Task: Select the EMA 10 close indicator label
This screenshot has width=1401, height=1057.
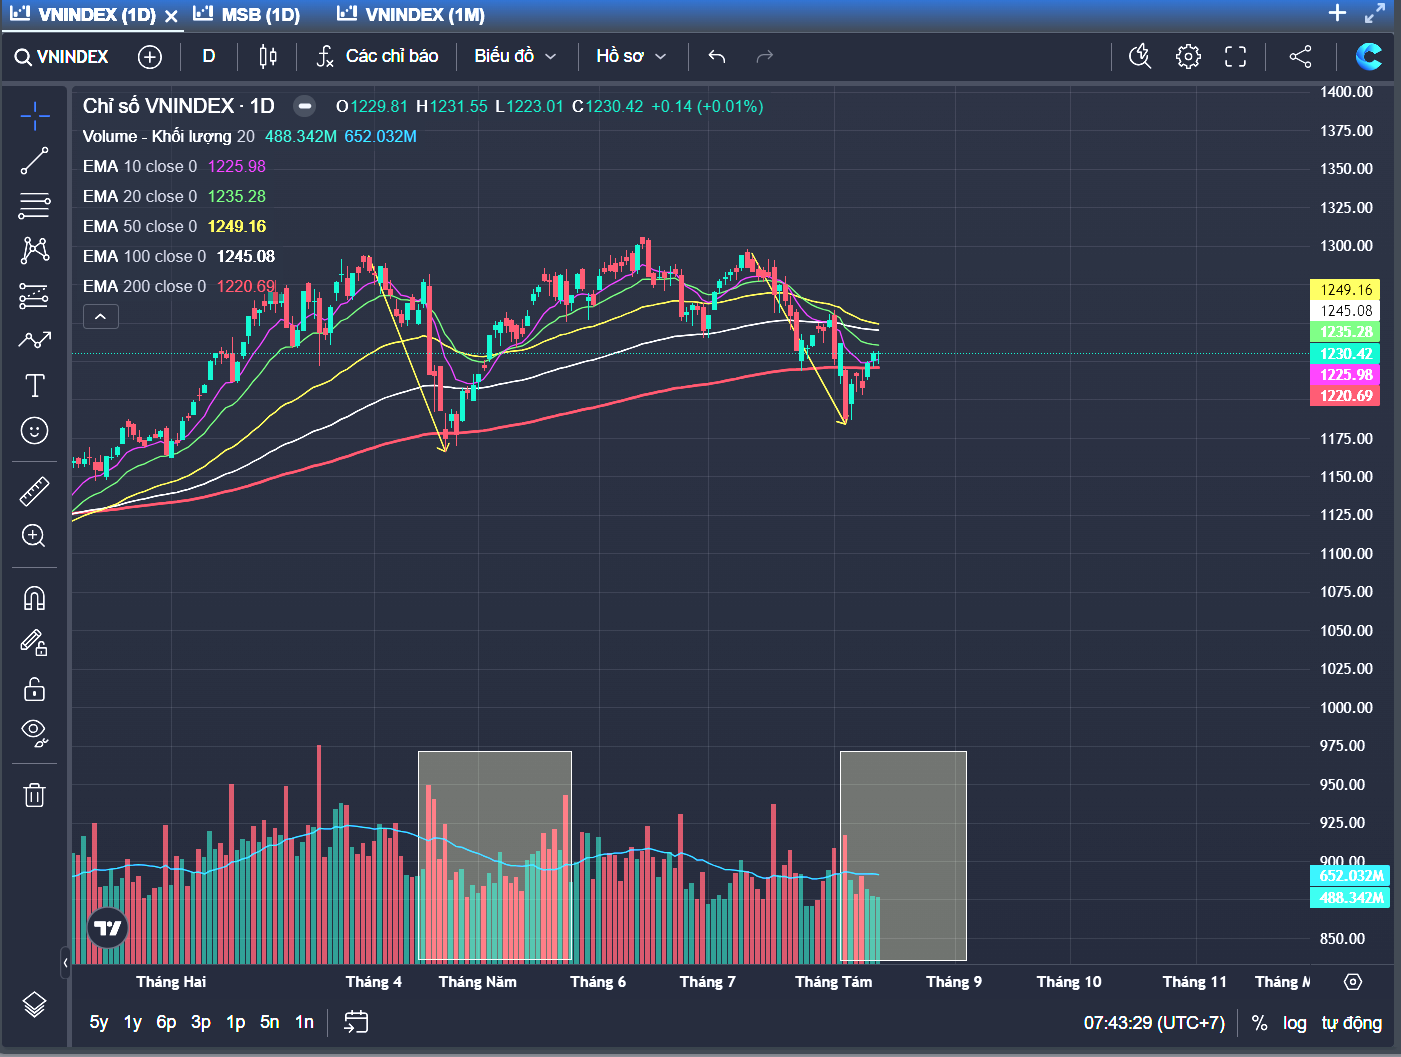Action: click(140, 166)
